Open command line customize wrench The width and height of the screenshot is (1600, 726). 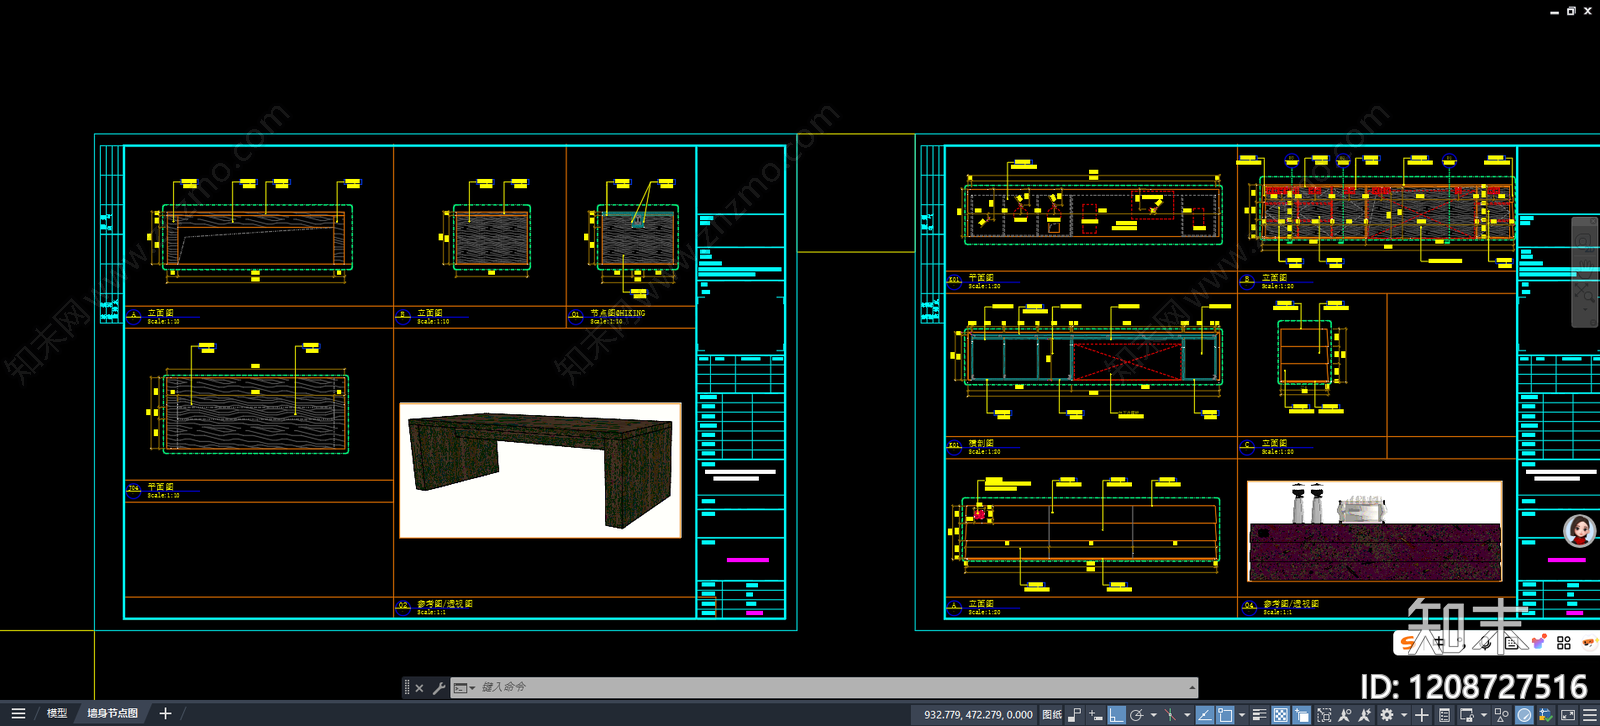(438, 688)
